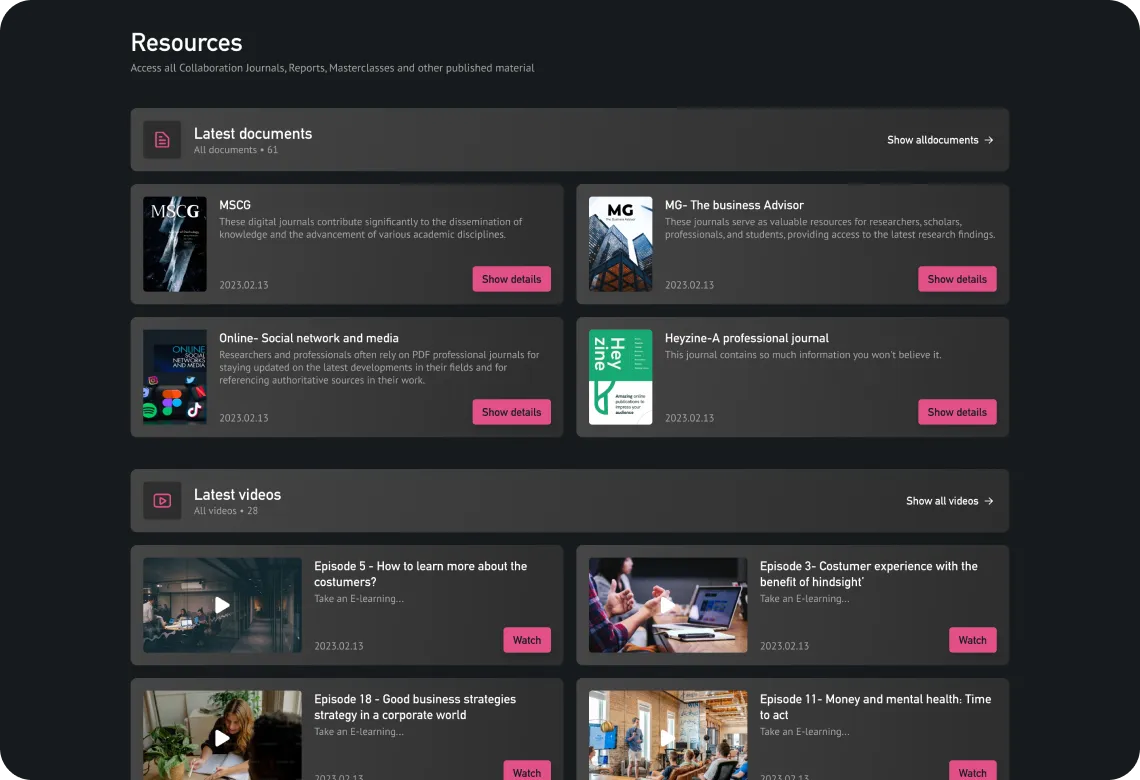Image resolution: width=1140 pixels, height=780 pixels.
Task: Click the document icon beside Latest documents
Action: pyautogui.click(x=162, y=140)
